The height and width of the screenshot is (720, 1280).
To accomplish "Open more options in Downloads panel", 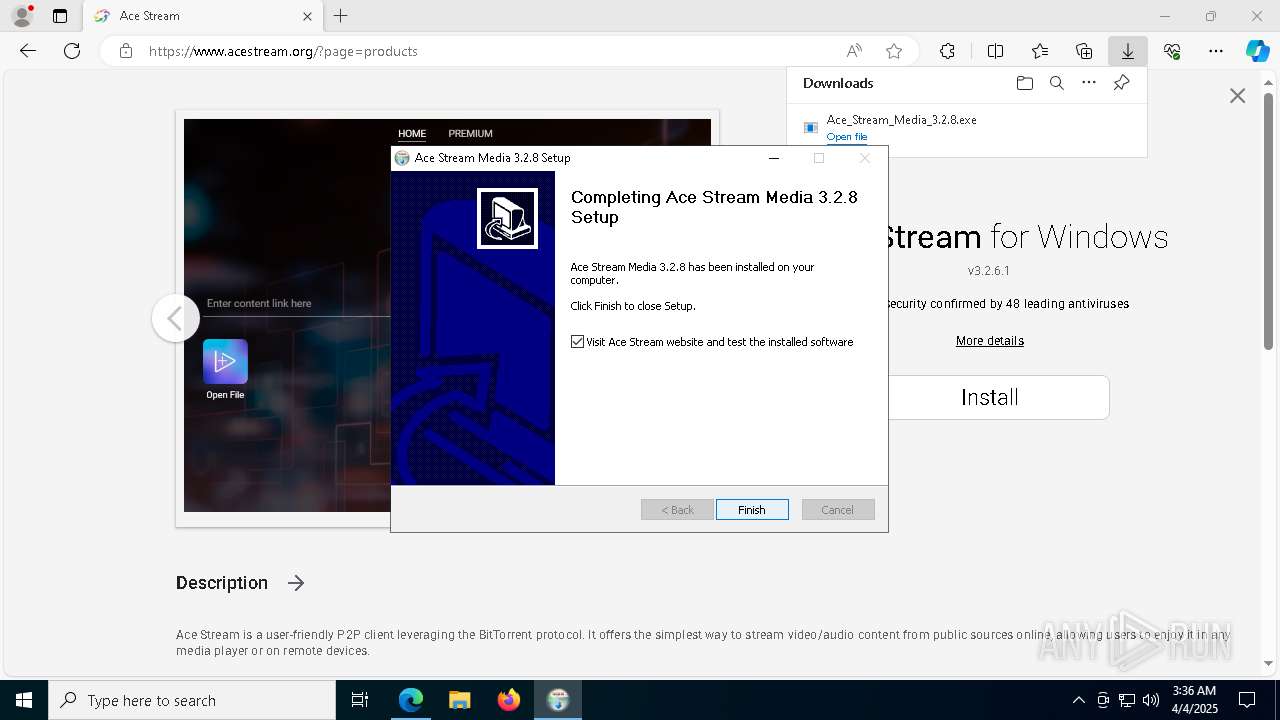I will tap(1089, 83).
